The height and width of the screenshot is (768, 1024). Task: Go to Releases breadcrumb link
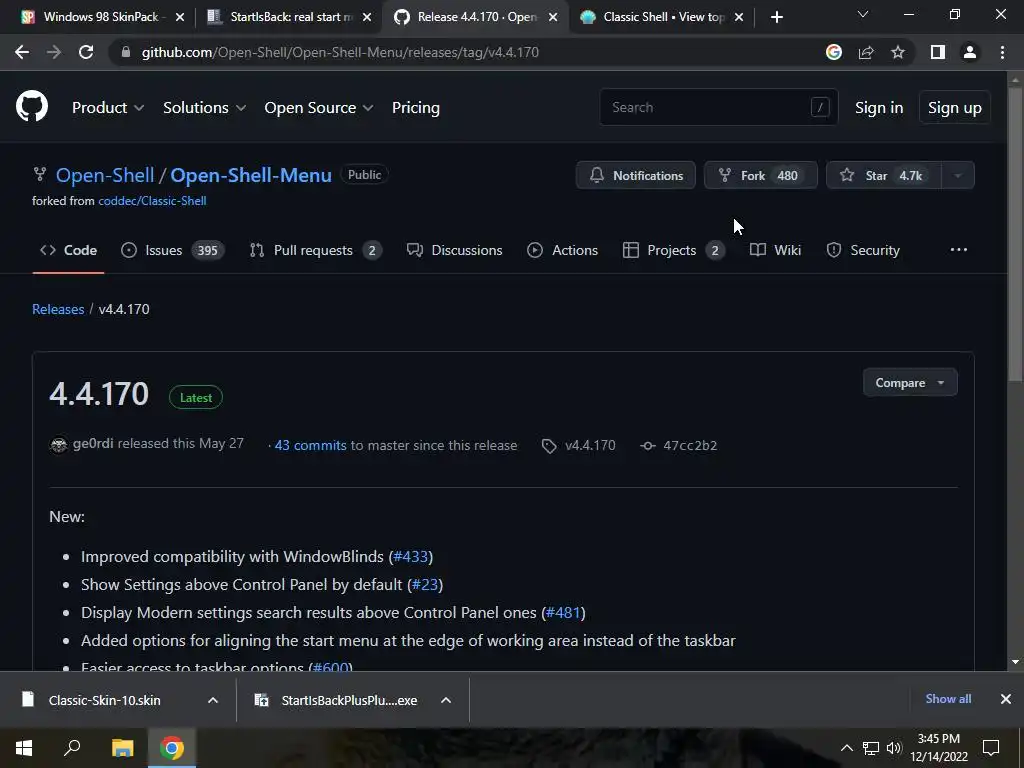58,310
